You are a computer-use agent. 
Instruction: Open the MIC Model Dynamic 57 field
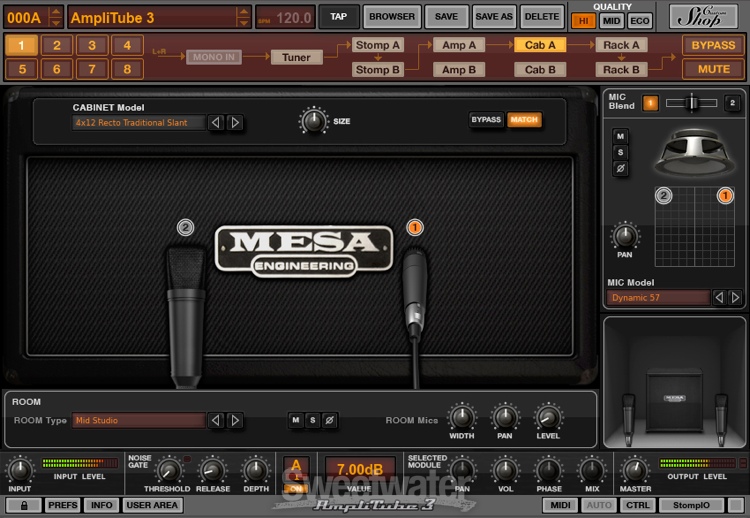658,298
